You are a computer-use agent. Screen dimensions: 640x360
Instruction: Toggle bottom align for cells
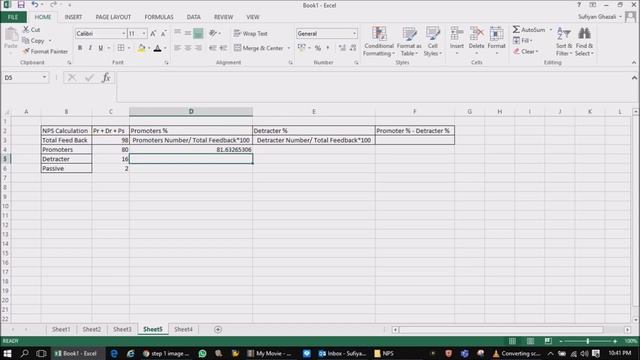198,33
